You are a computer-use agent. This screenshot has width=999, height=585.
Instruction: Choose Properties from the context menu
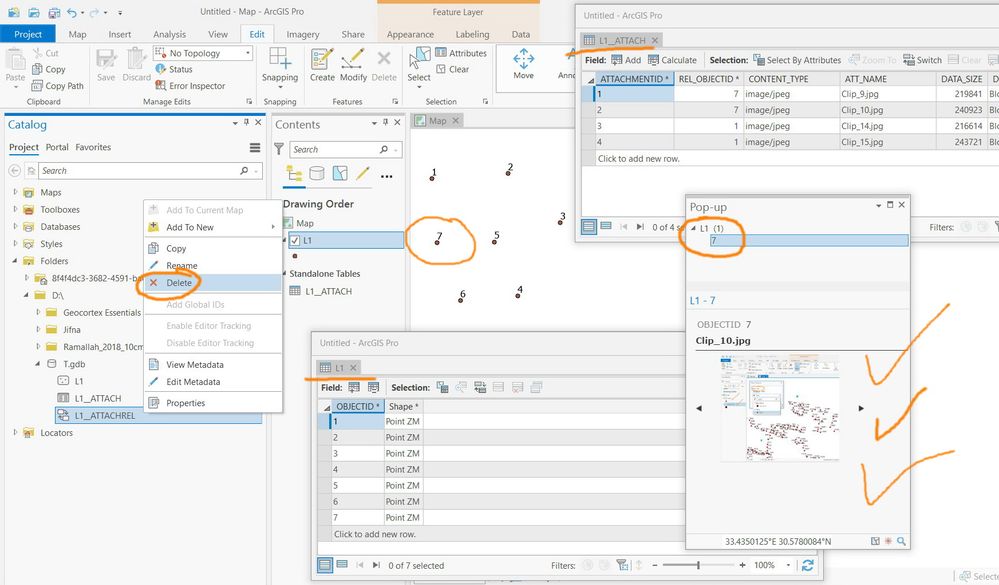213,403
